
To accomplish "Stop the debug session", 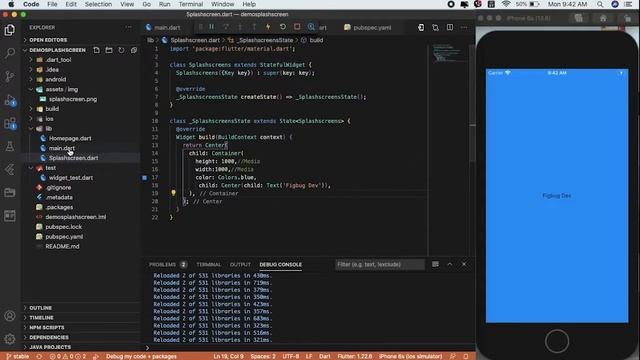I will [x=297, y=27].
